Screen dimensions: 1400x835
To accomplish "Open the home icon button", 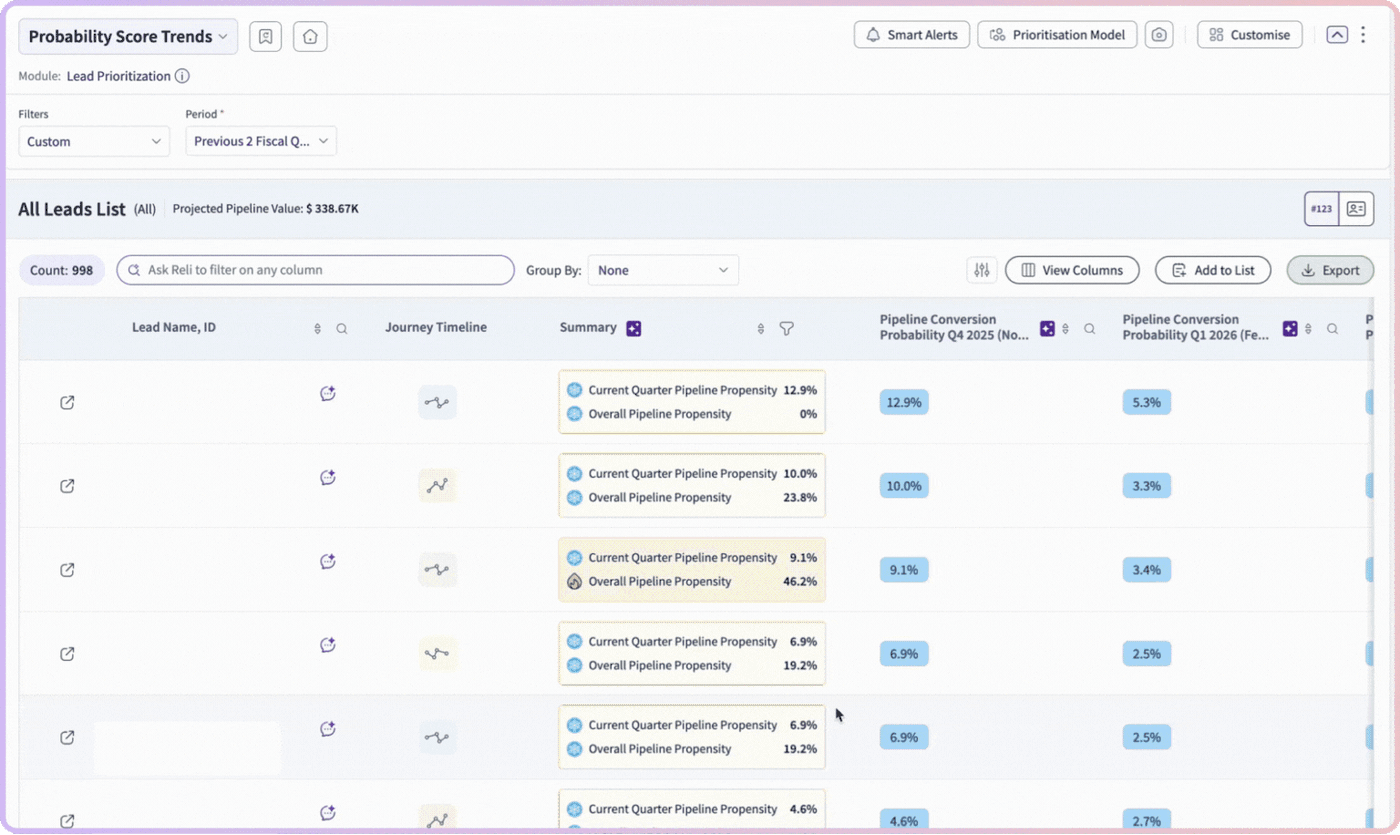I will click(310, 36).
